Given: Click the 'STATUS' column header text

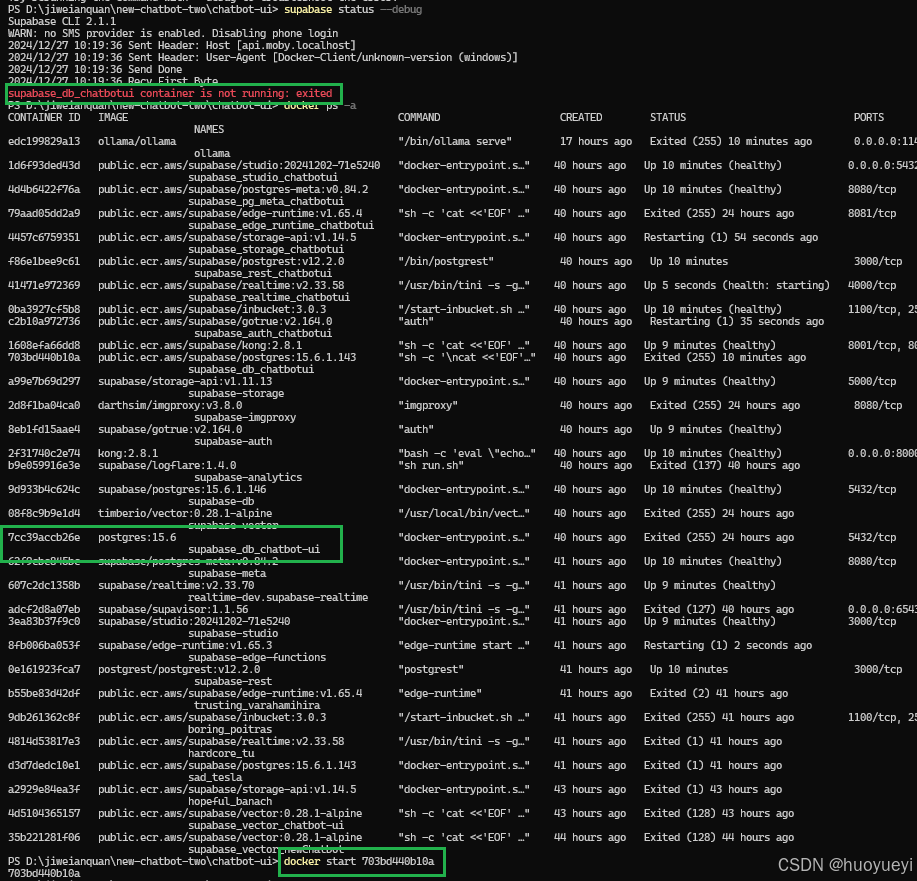Looking at the screenshot, I should pos(668,117).
